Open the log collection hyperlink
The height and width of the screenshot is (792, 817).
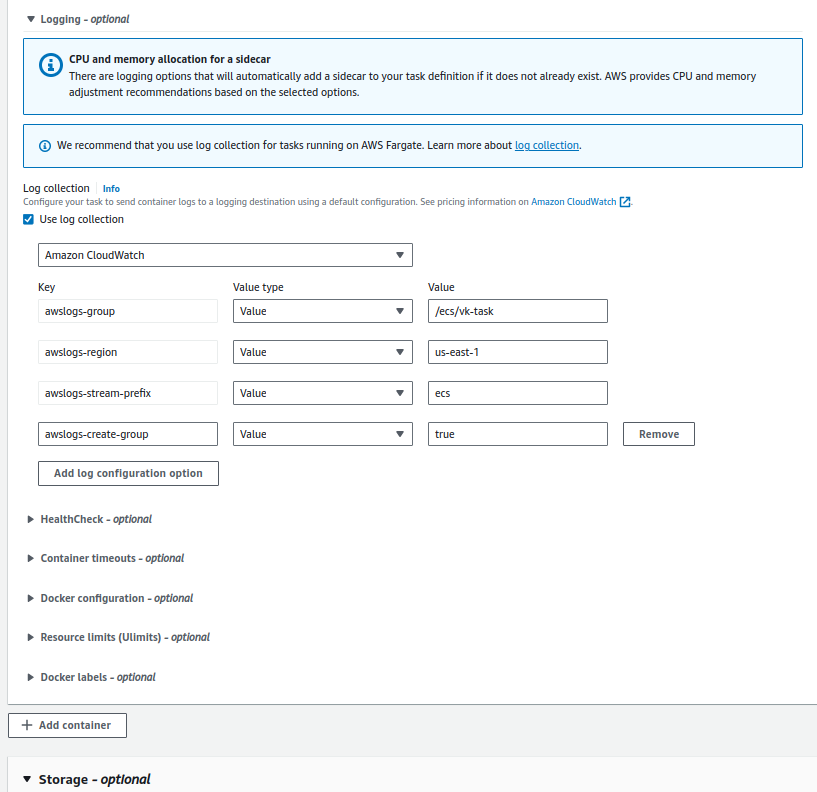click(547, 145)
